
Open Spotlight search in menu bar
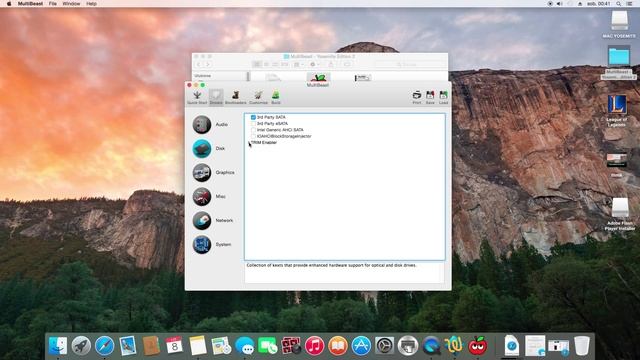[619, 4]
